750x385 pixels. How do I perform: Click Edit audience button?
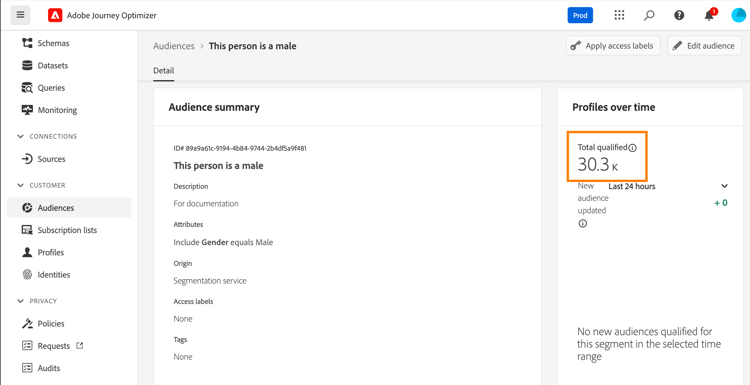tap(705, 46)
